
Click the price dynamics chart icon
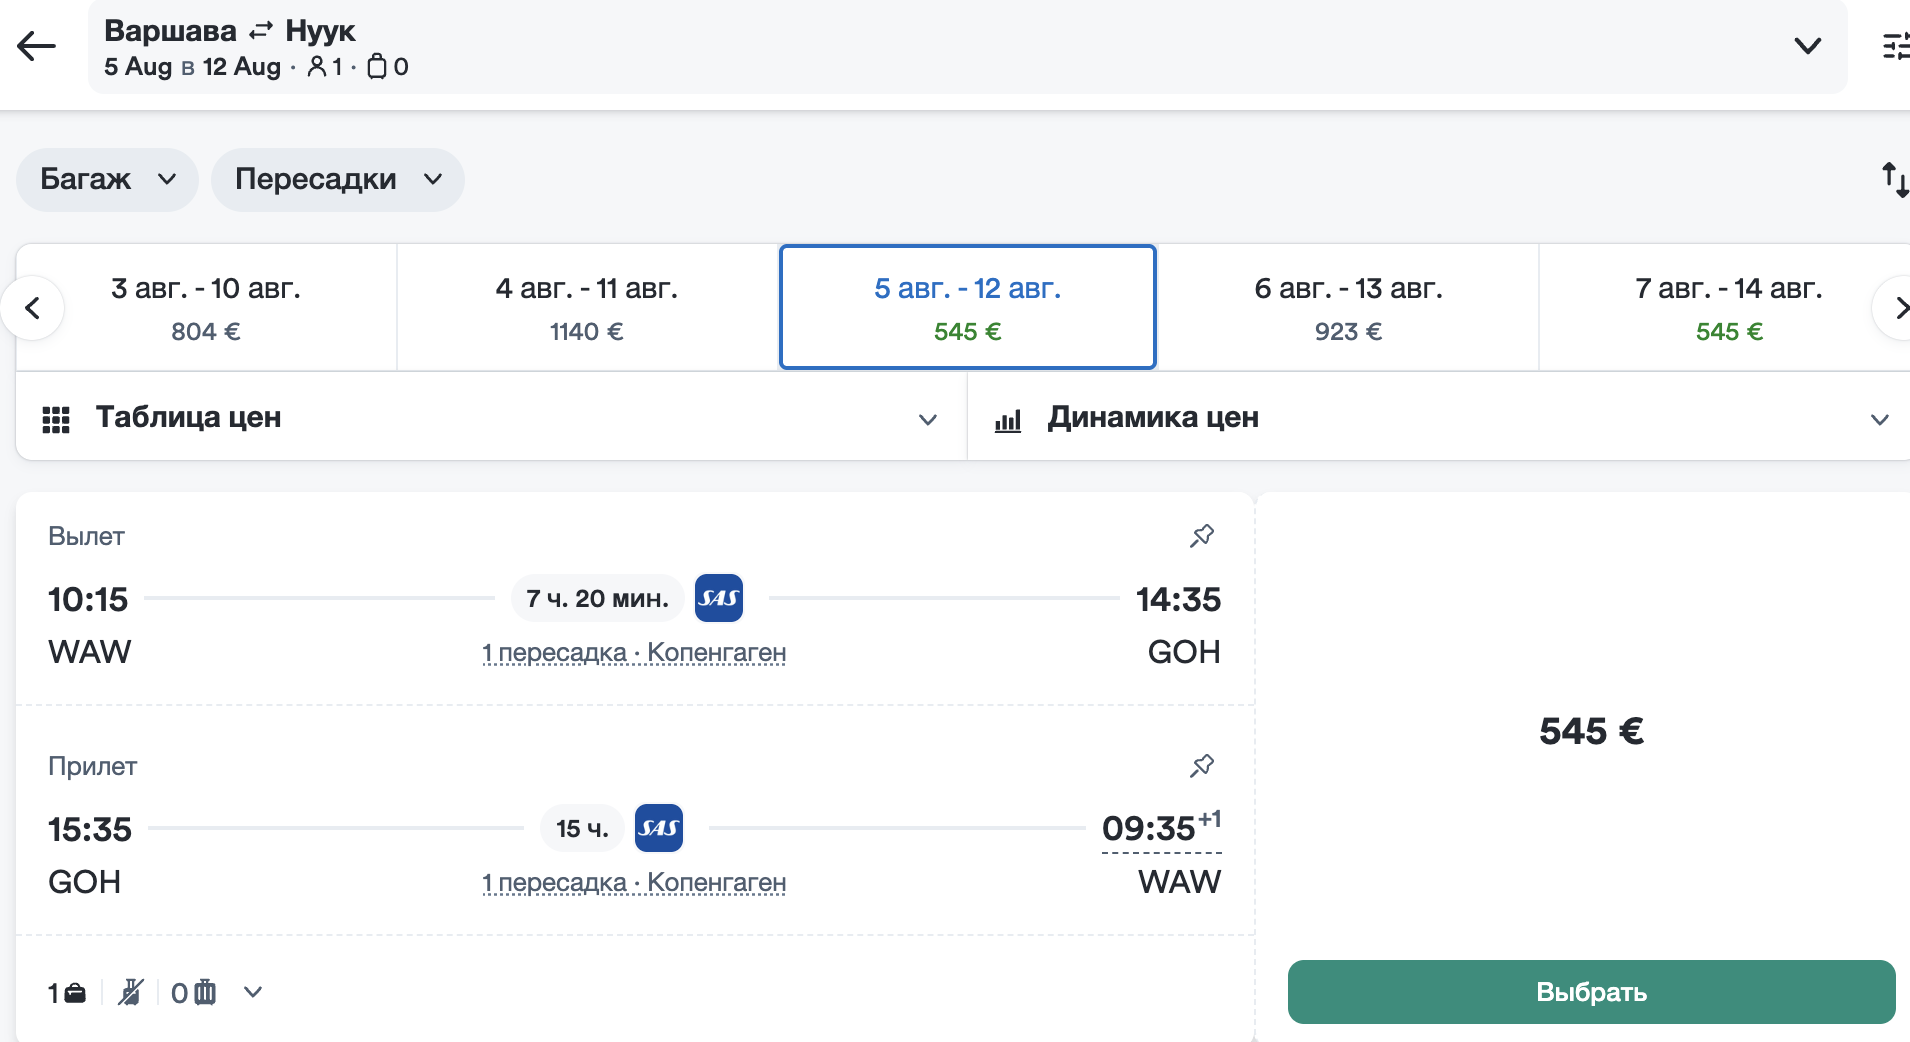[x=1008, y=420]
